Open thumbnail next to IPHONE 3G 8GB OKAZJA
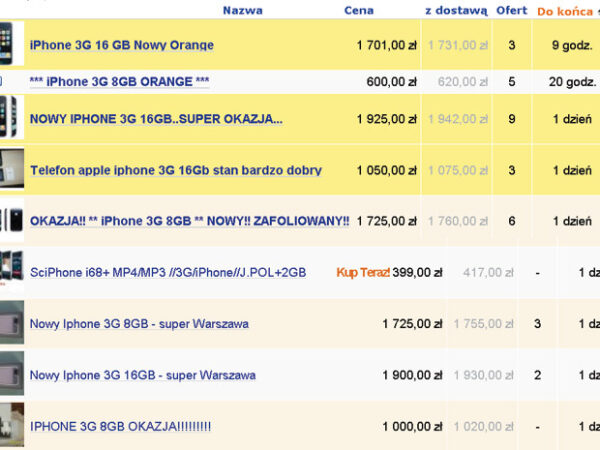 (x=11, y=426)
